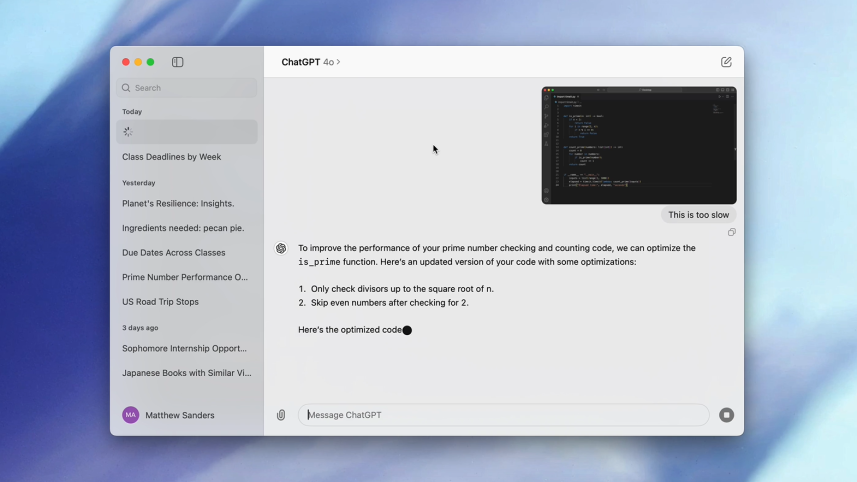
Task: Open the ChatGPT 4o model dropdown
Action: (x=311, y=62)
